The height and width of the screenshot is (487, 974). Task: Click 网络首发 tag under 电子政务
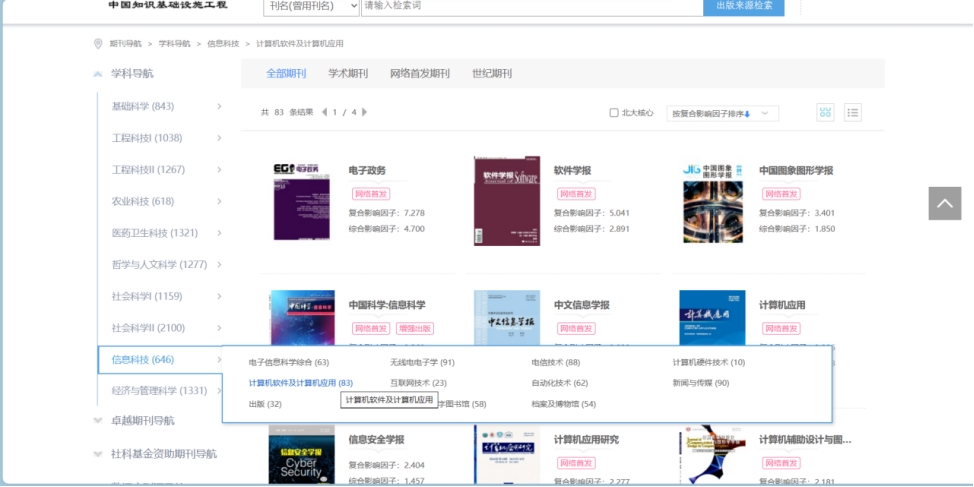371,194
